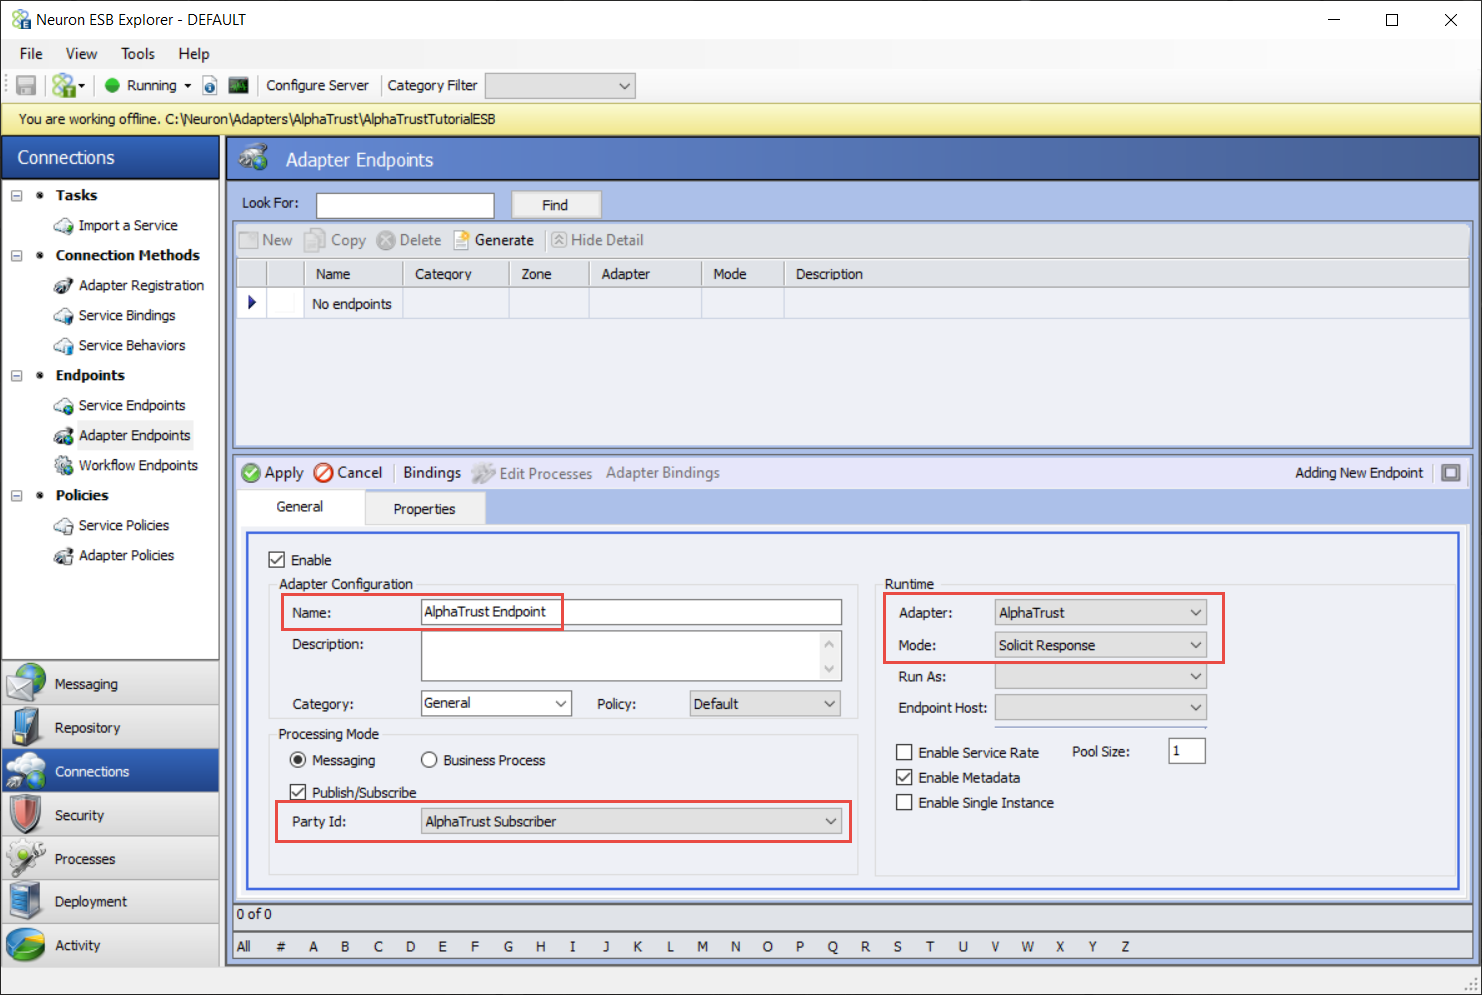Screen dimensions: 1482x995
Task: Click the Service Behaviors icon
Action: (64, 346)
